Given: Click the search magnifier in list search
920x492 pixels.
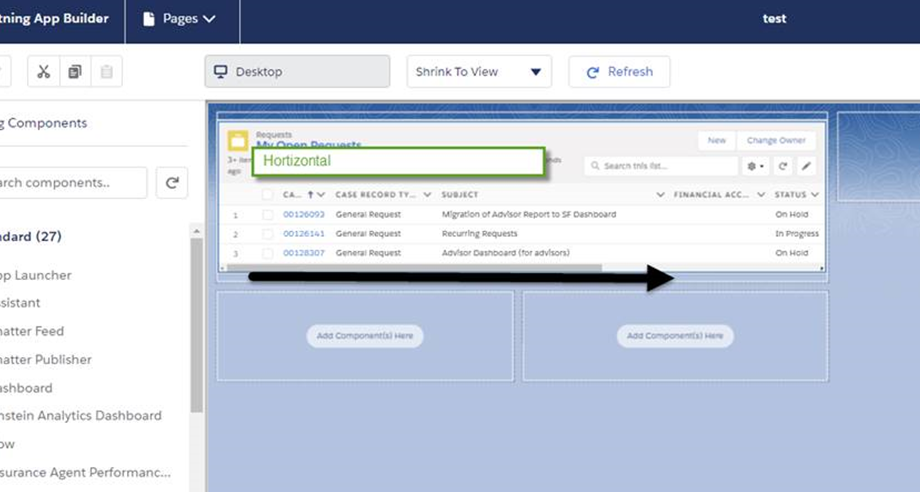Looking at the screenshot, I should pos(595,166).
